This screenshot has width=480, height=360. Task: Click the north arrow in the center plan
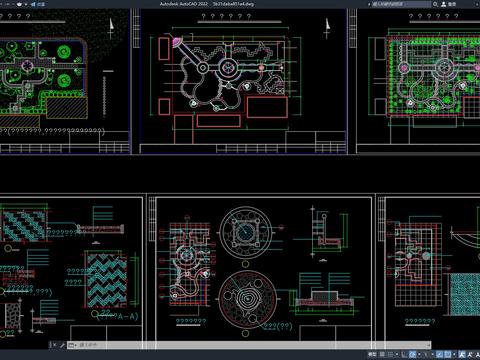coord(327,28)
